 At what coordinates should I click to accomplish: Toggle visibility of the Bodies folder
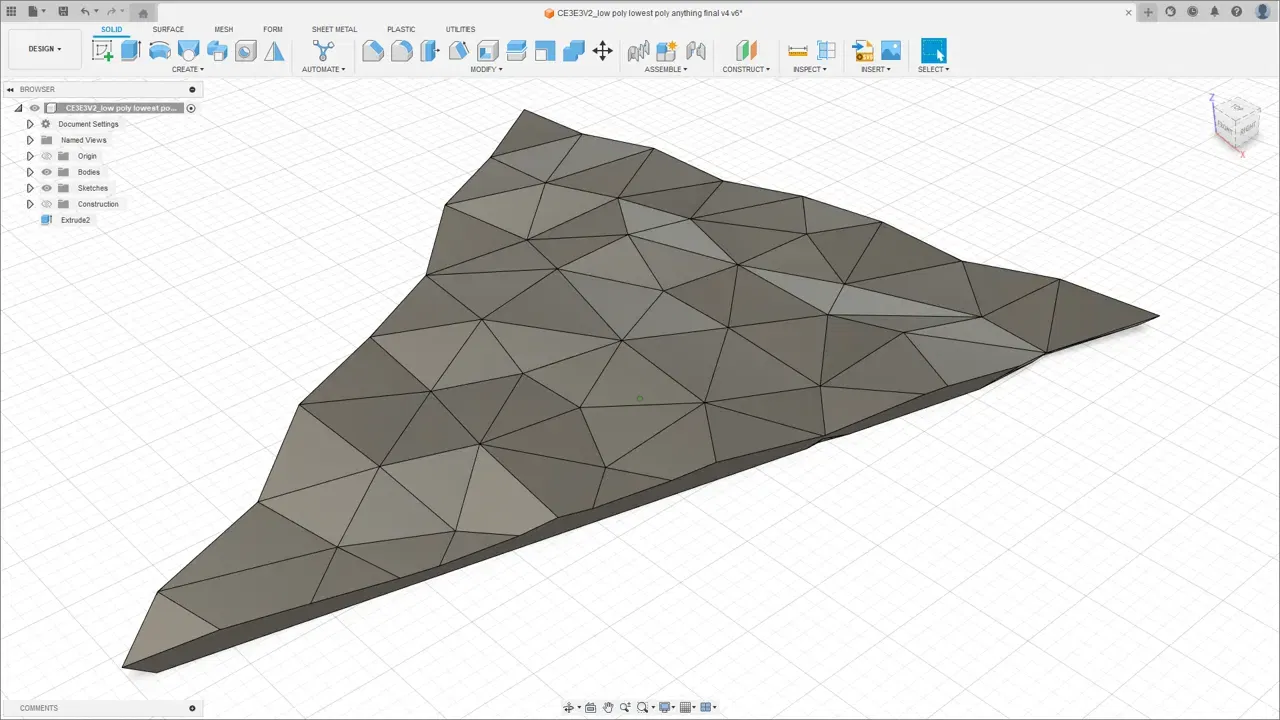click(x=46, y=172)
